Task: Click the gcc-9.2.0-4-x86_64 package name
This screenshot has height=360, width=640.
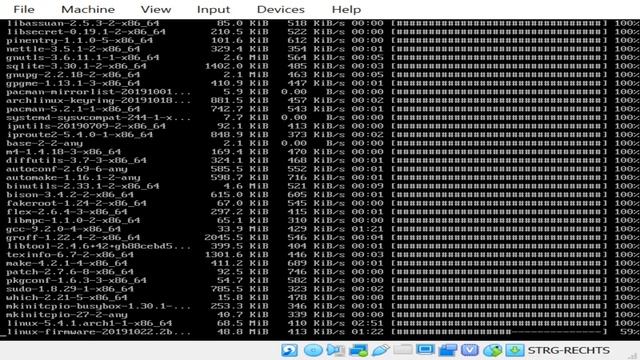Action: (x=63, y=229)
